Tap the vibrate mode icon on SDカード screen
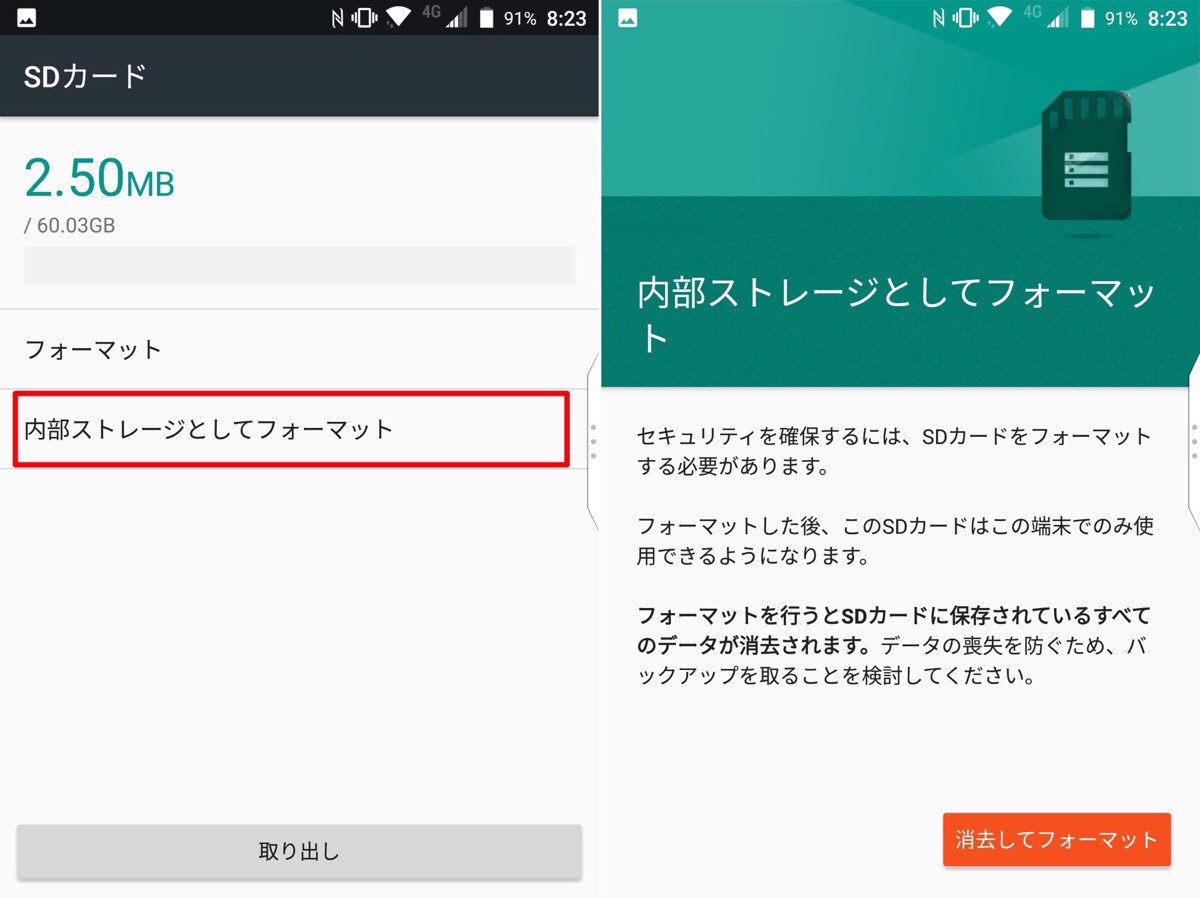1200x898 pixels. click(364, 18)
